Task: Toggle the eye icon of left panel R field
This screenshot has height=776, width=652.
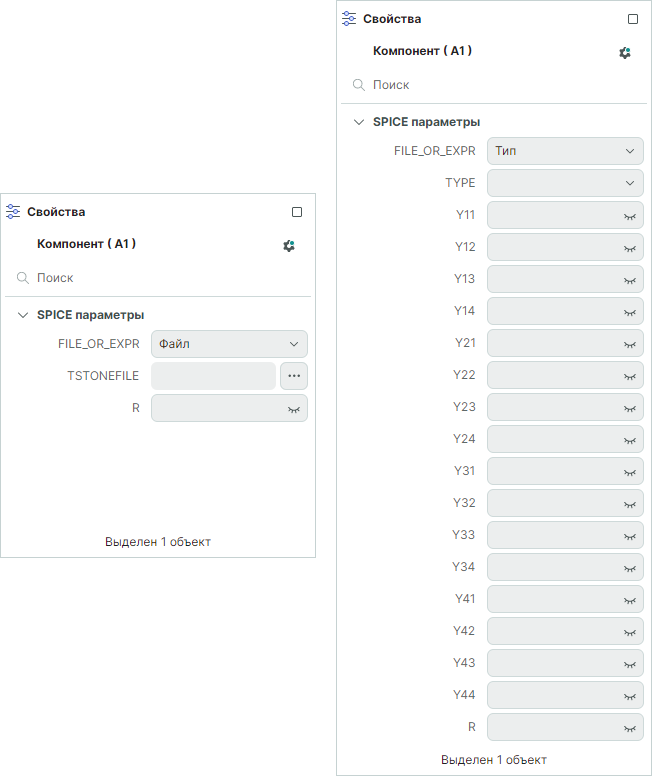Action: 294,409
